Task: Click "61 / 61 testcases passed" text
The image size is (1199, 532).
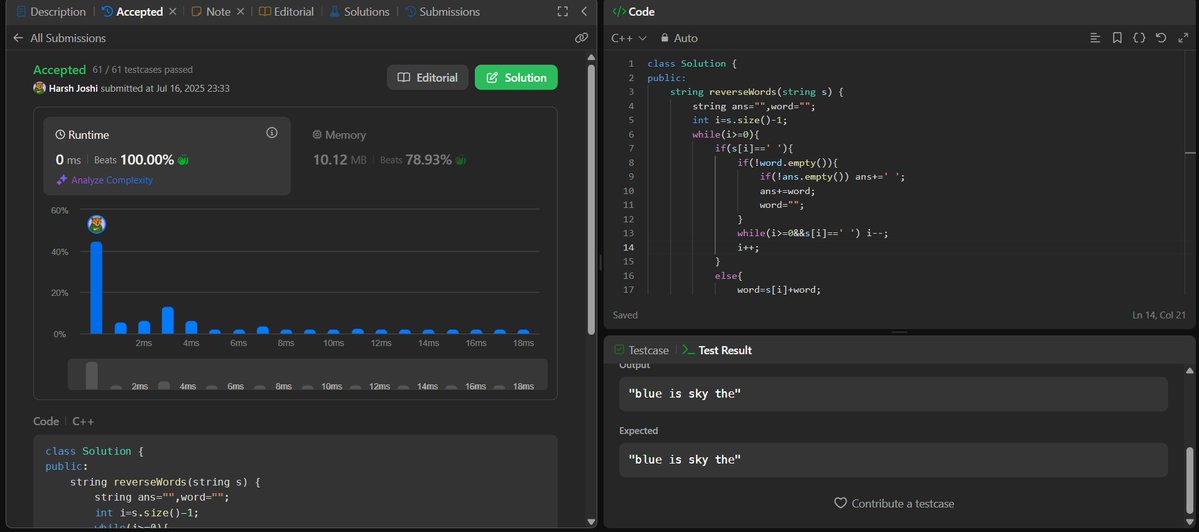Action: click(142, 70)
